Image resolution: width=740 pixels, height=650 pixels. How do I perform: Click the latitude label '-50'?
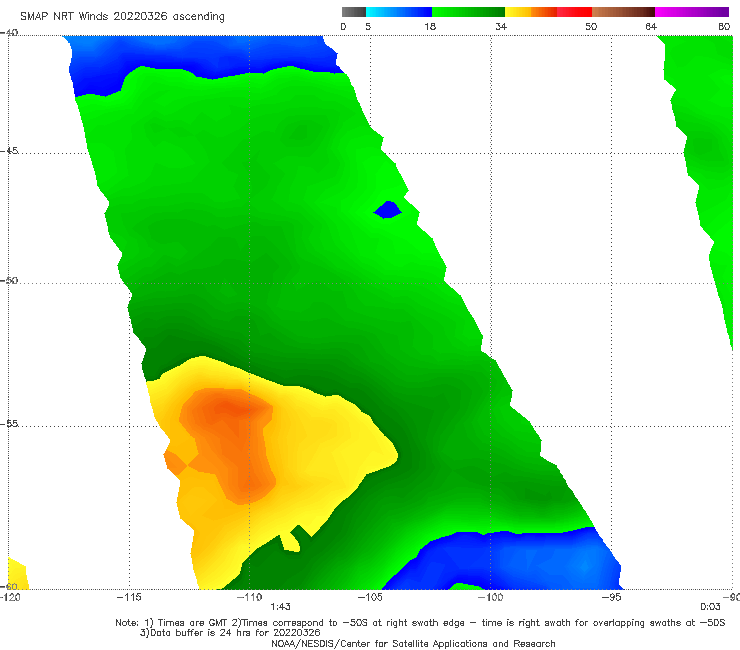click(9, 280)
